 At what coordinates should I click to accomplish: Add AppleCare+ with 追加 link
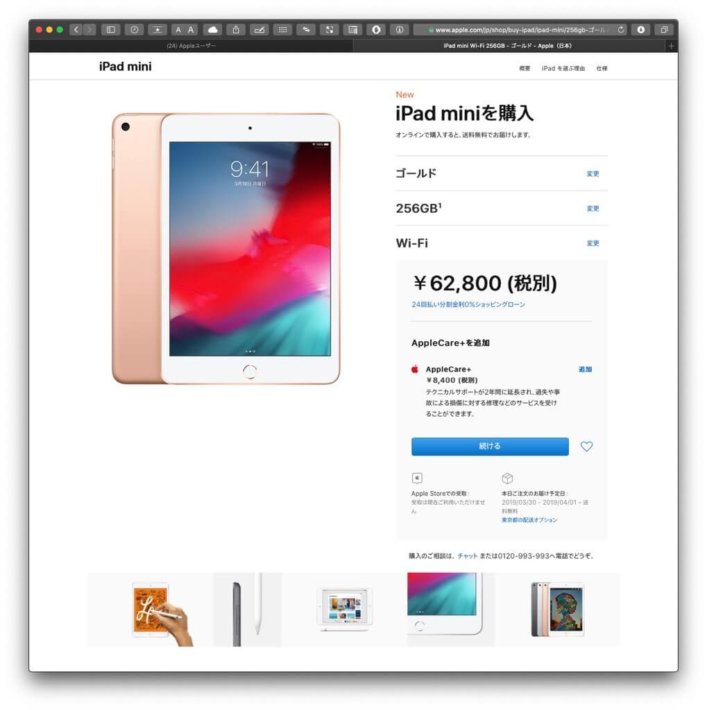pos(585,369)
